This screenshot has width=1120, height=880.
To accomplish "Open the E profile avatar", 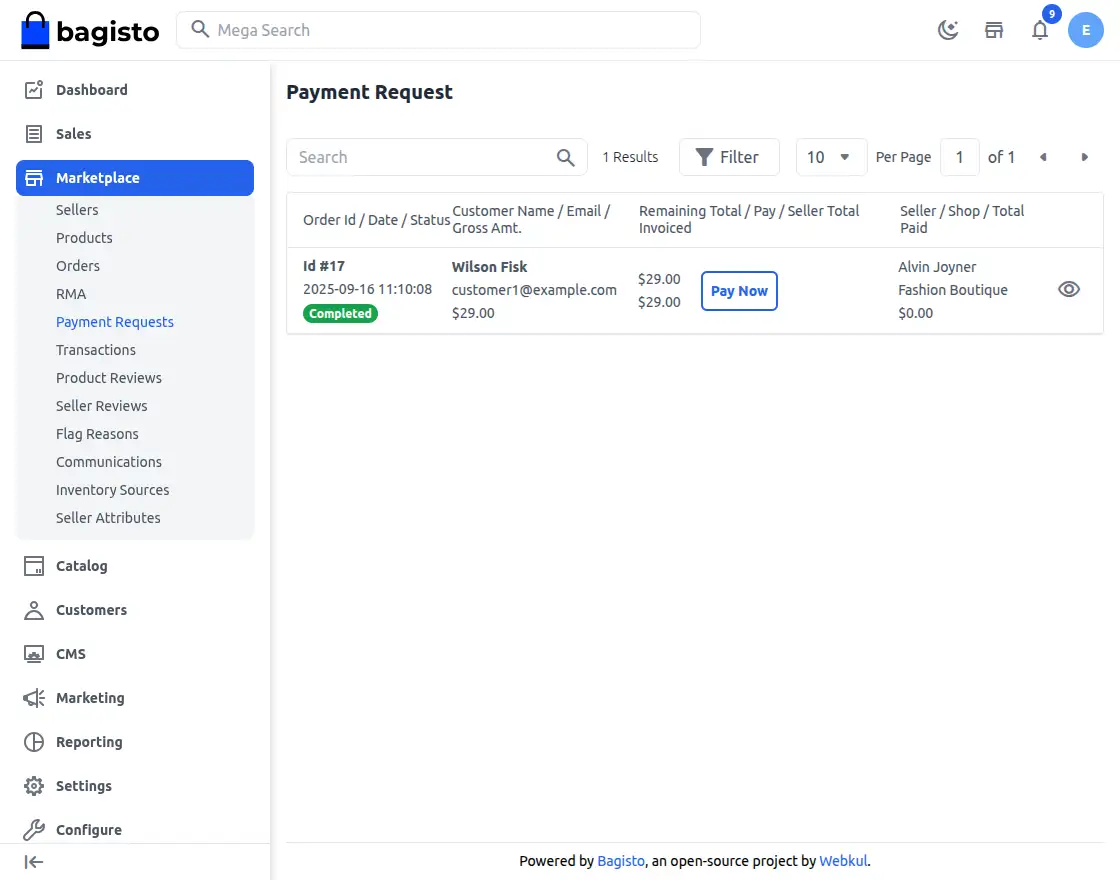I will pos(1086,30).
